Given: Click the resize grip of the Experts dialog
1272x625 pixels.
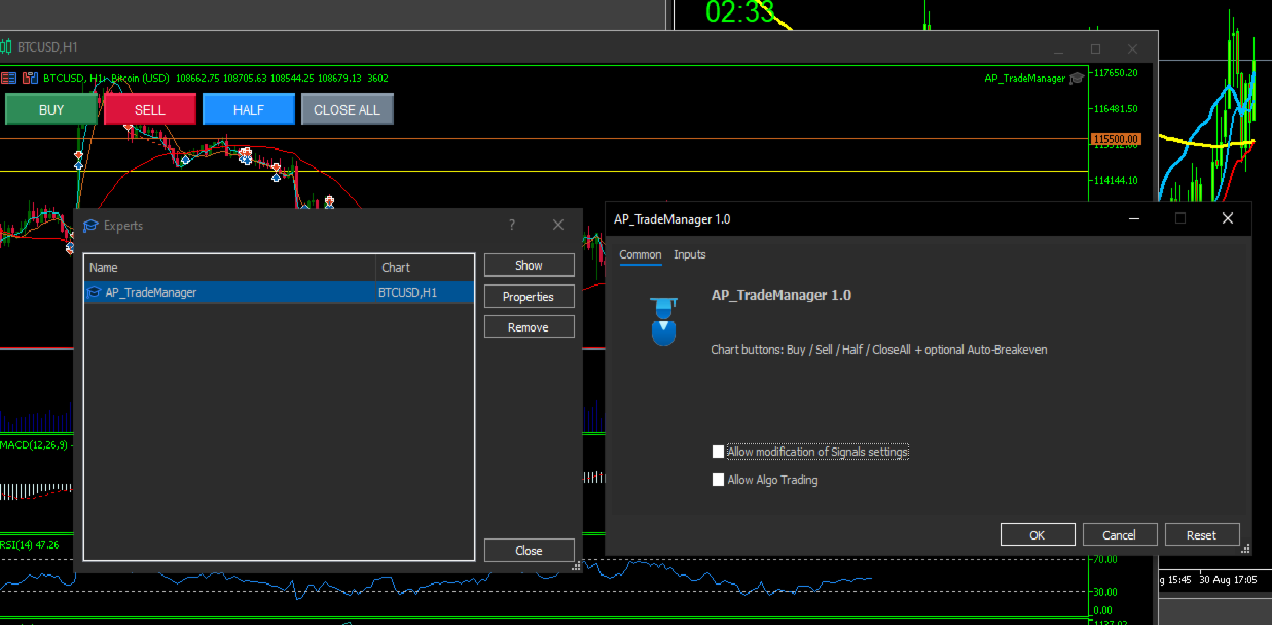Looking at the screenshot, I should pyautogui.click(x=576, y=566).
